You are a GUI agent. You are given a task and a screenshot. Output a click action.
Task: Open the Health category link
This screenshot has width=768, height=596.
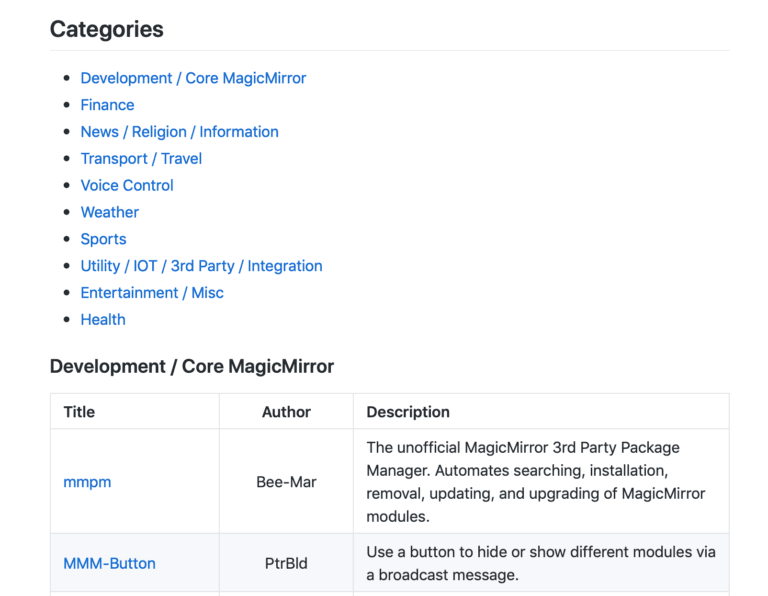103,320
